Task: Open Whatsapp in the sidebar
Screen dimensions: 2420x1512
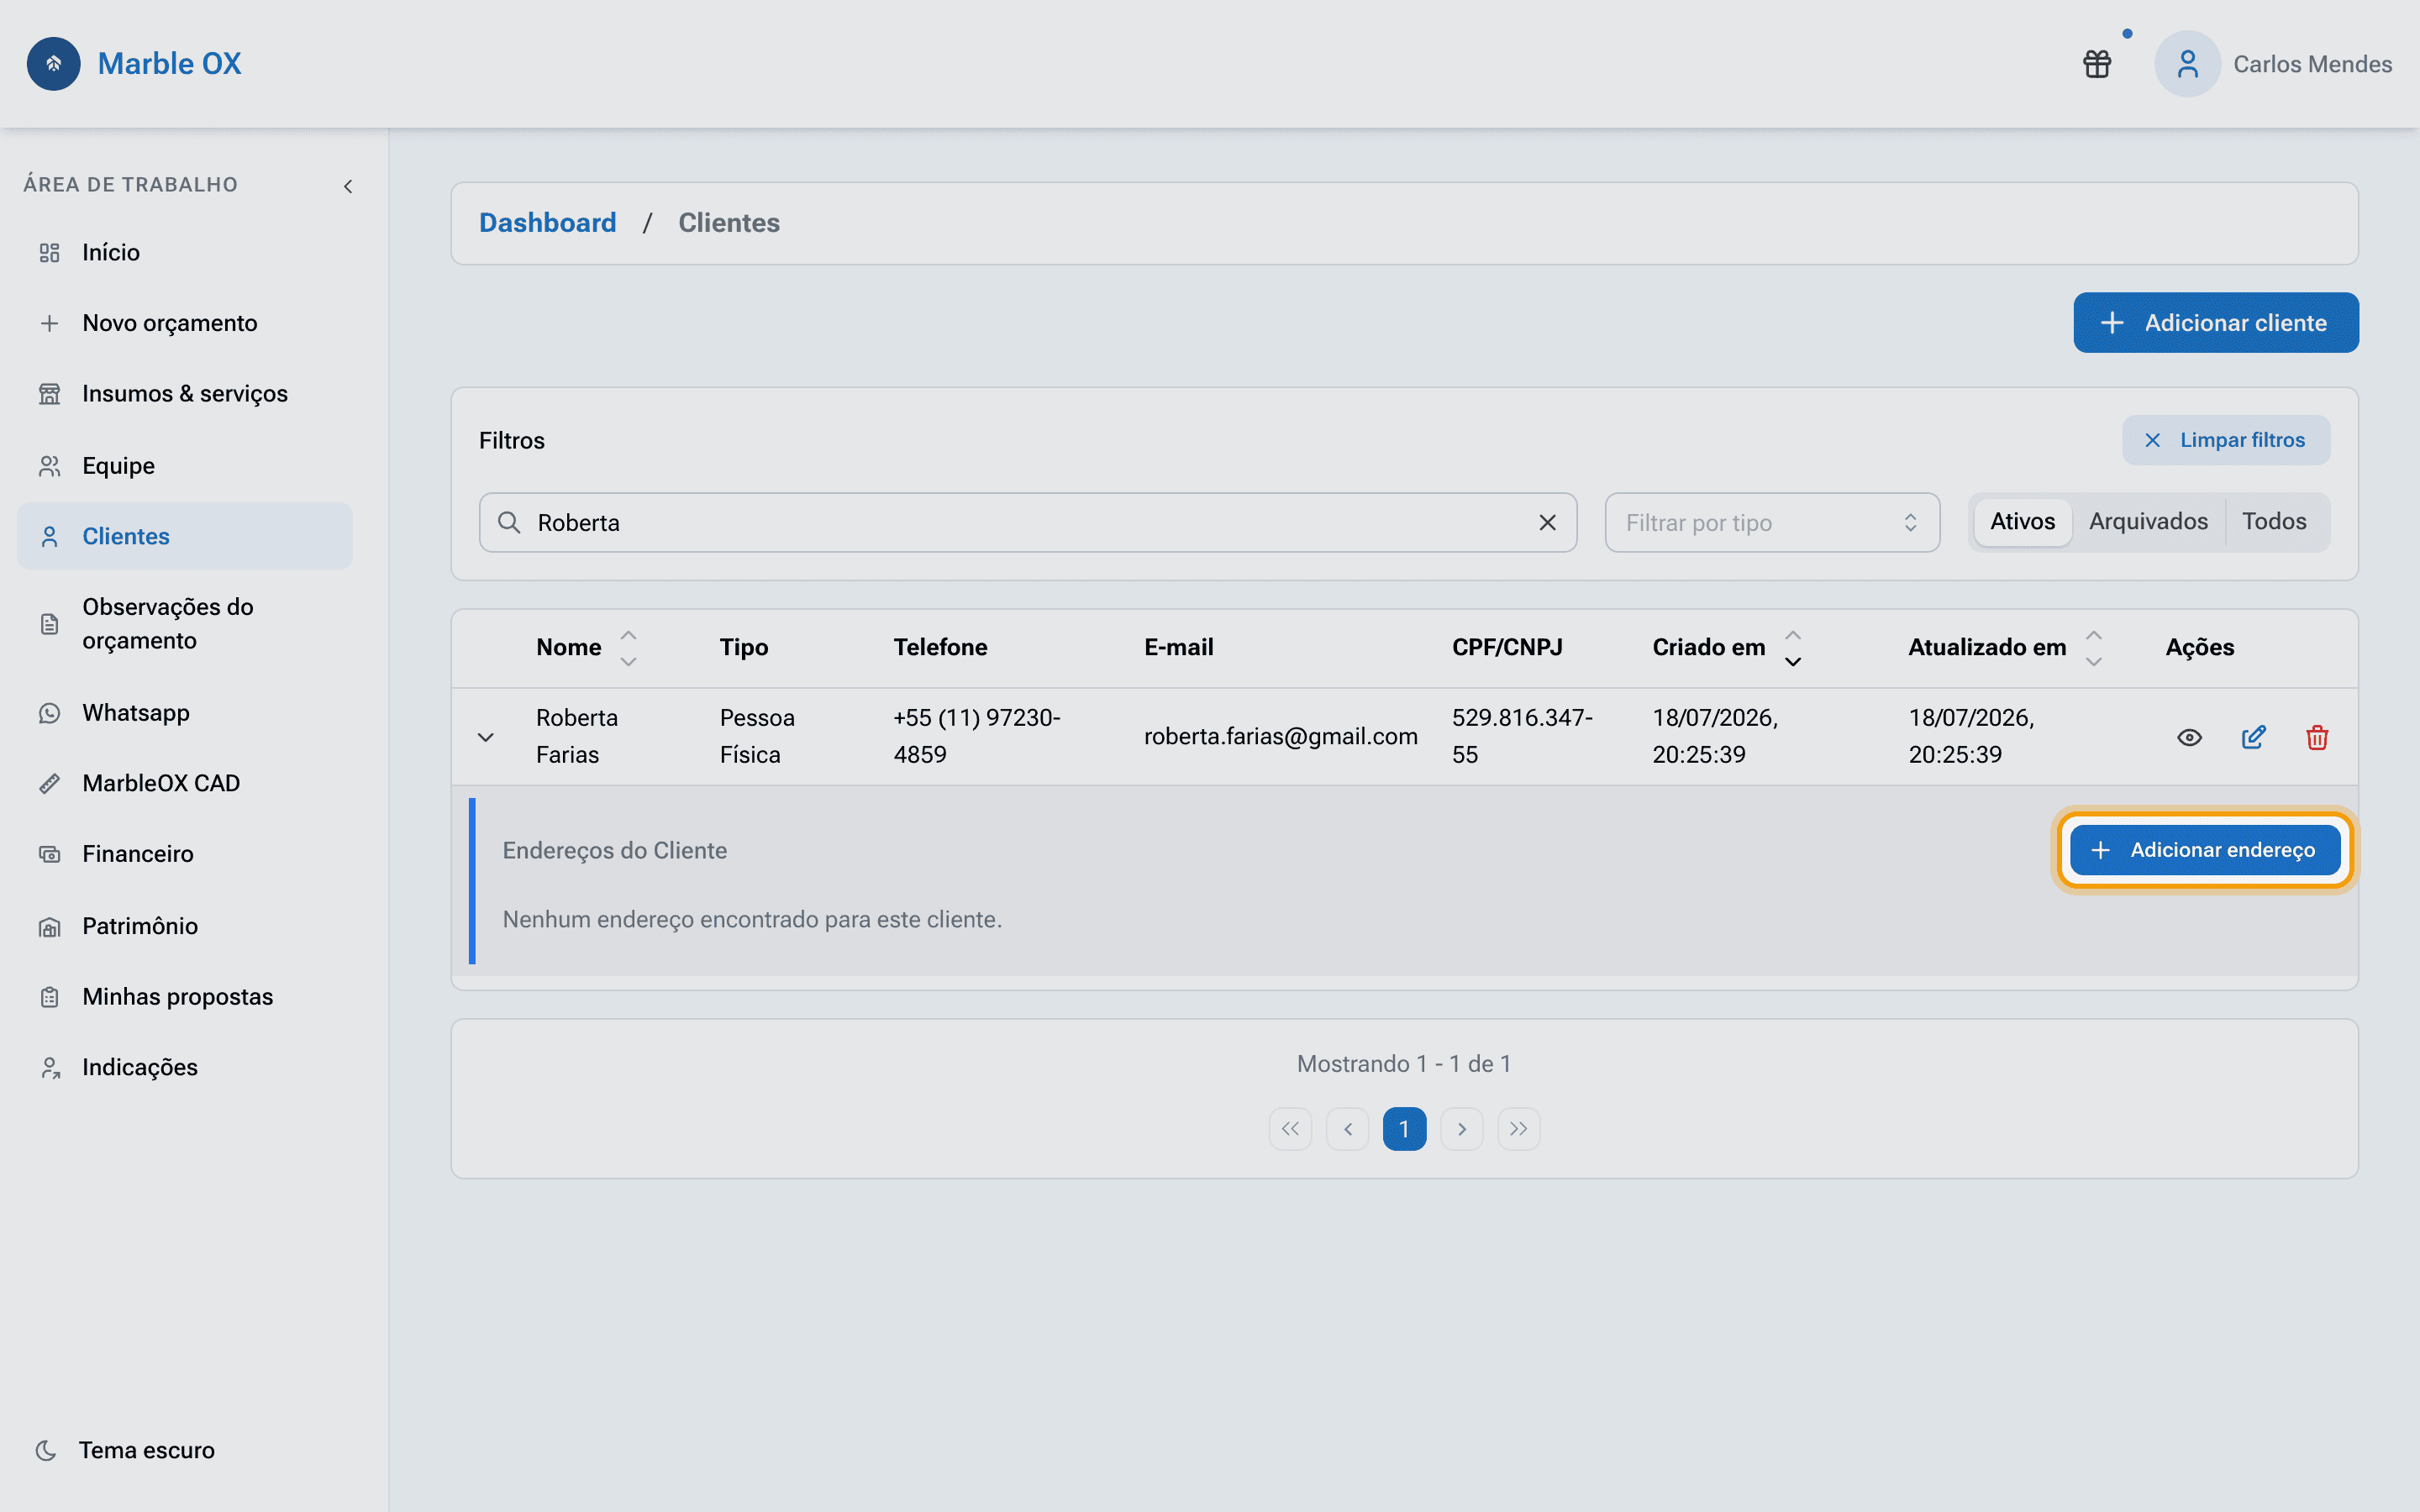Action: coord(185,713)
